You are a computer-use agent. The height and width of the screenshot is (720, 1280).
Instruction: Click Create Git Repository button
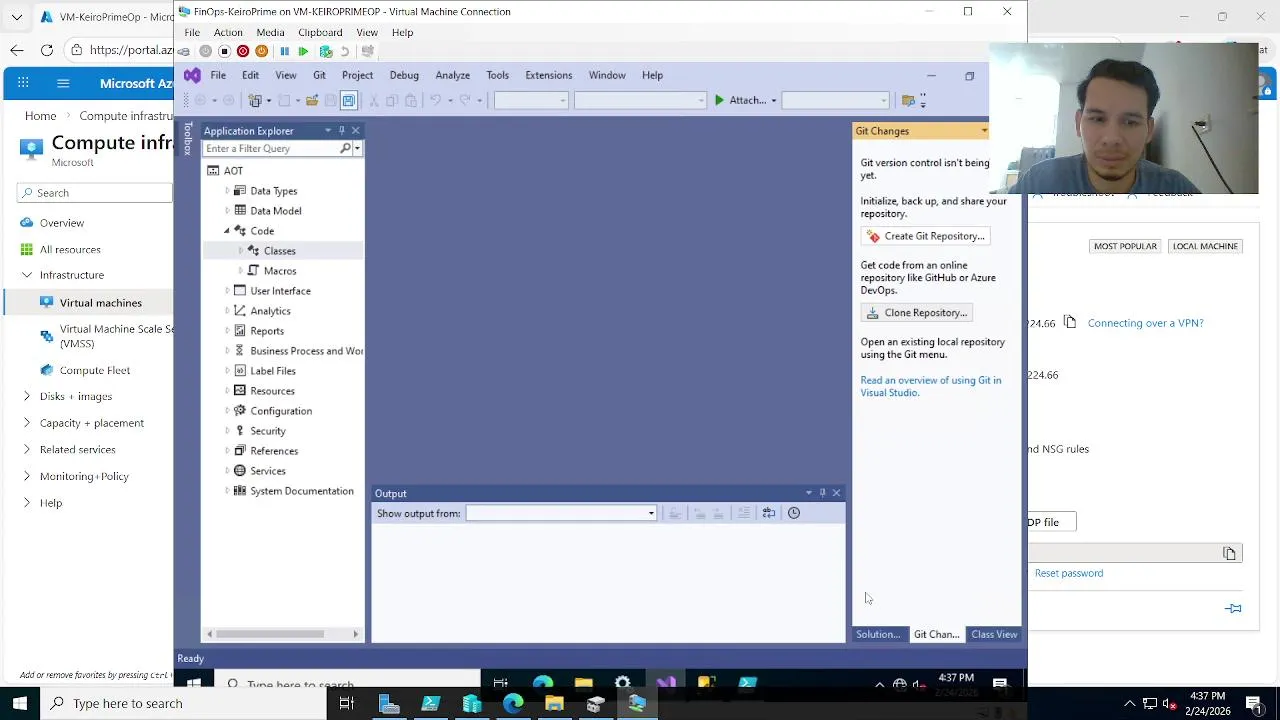[x=926, y=236]
